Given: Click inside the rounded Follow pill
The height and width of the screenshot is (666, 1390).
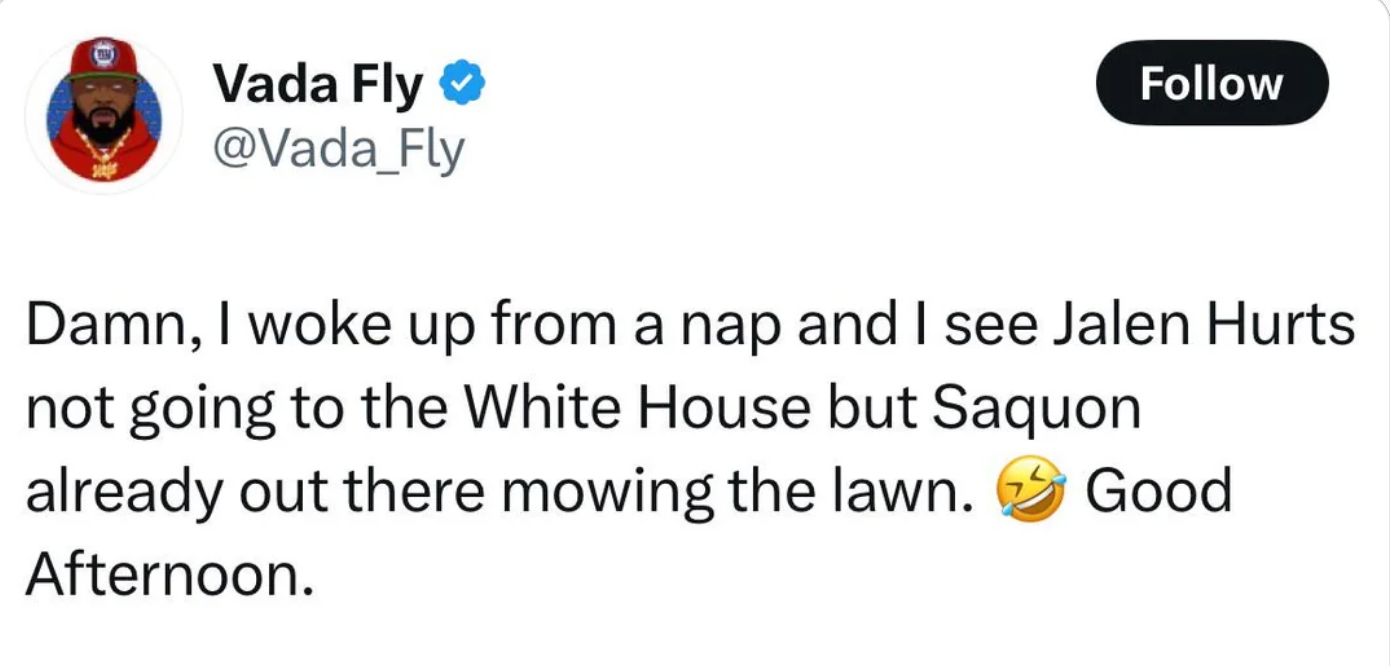Looking at the screenshot, I should [1212, 83].
